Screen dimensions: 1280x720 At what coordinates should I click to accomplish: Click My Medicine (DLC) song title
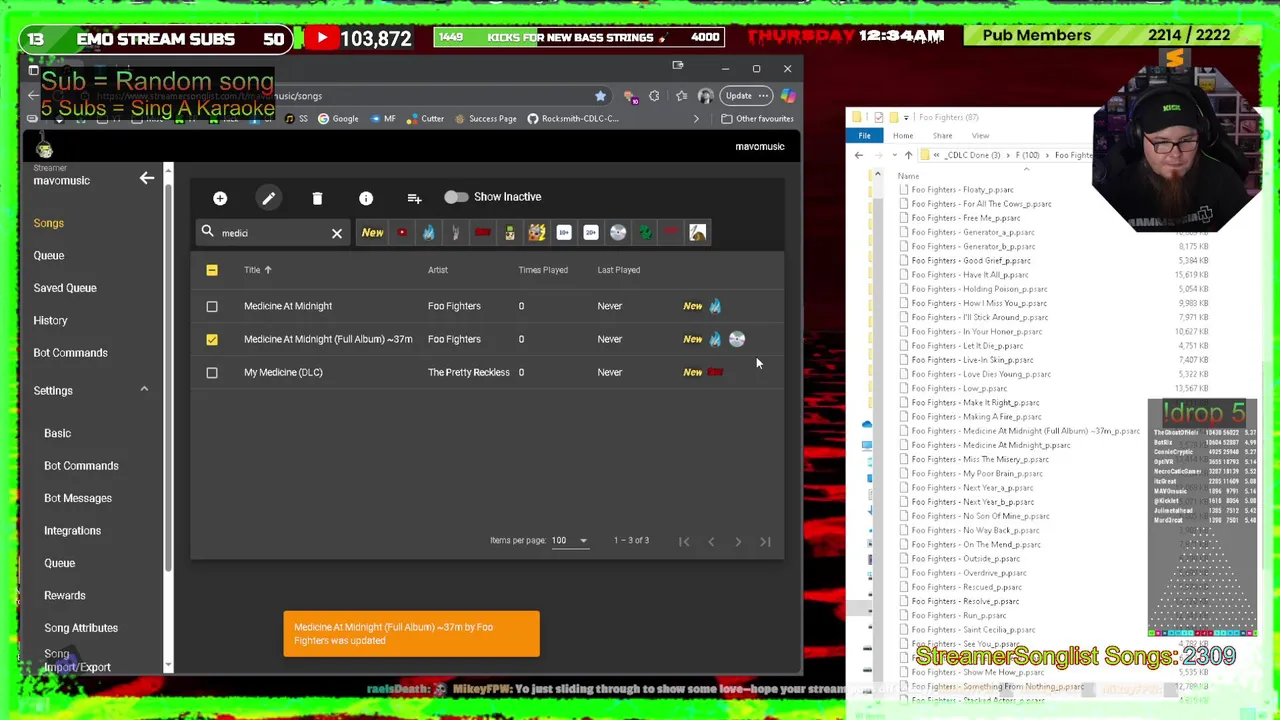(283, 372)
